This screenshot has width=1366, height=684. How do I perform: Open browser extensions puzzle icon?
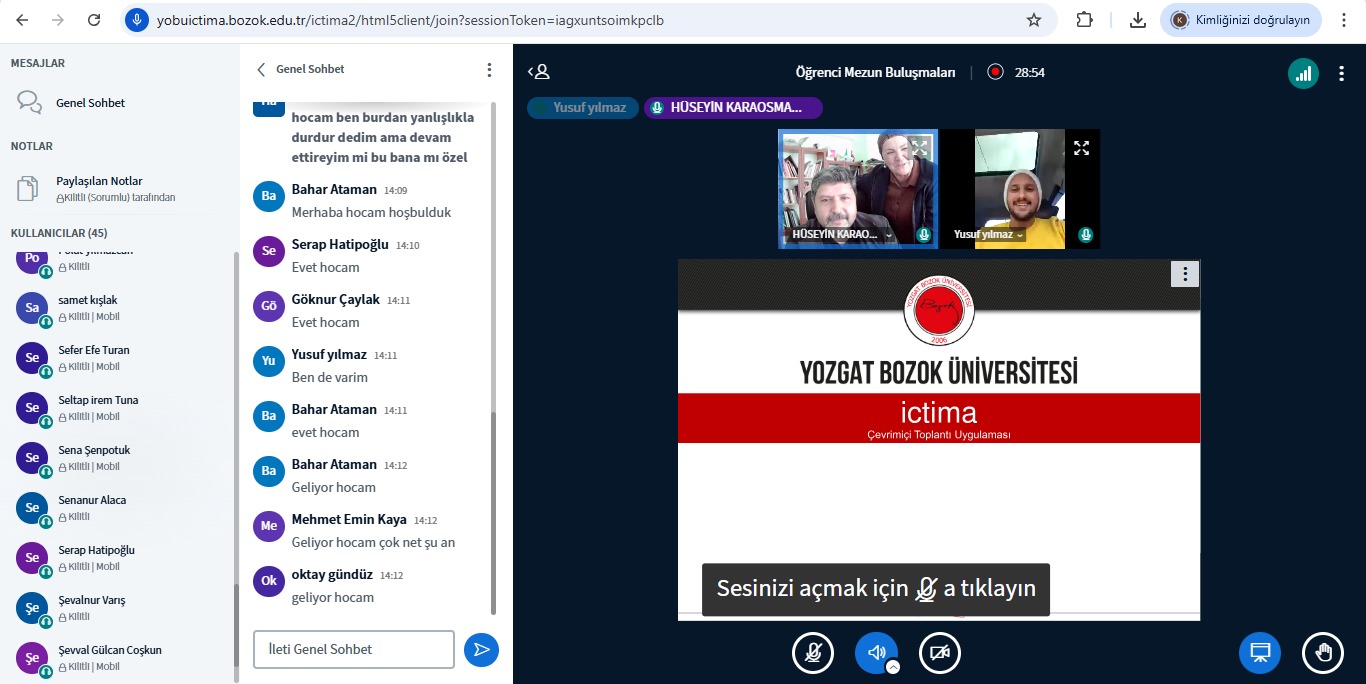coord(1085,20)
